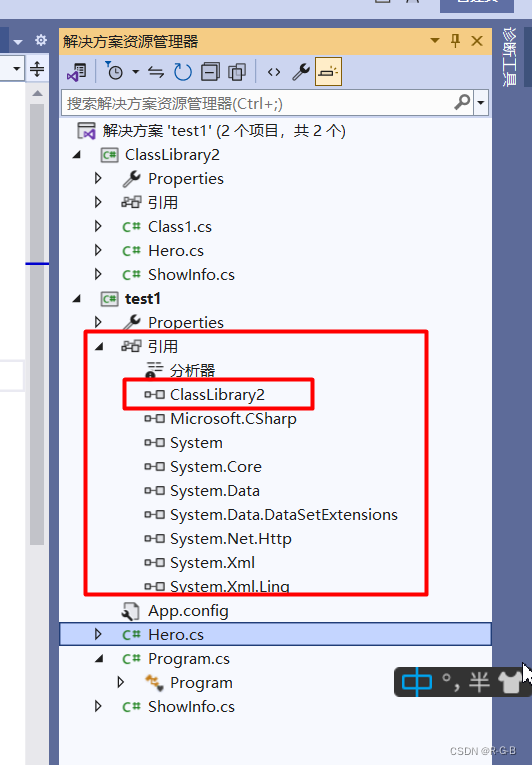Click the View Code toolbar icon
This screenshot has width=532, height=765.
point(274,72)
